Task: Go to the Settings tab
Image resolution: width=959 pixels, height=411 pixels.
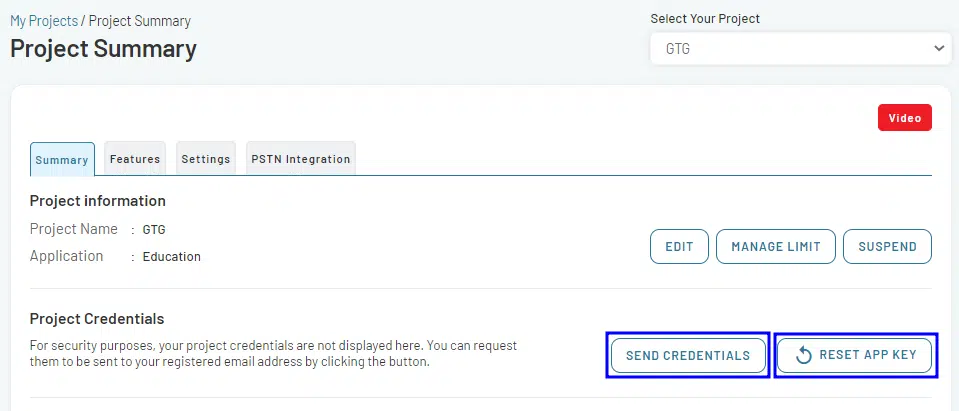Action: click(x=206, y=159)
